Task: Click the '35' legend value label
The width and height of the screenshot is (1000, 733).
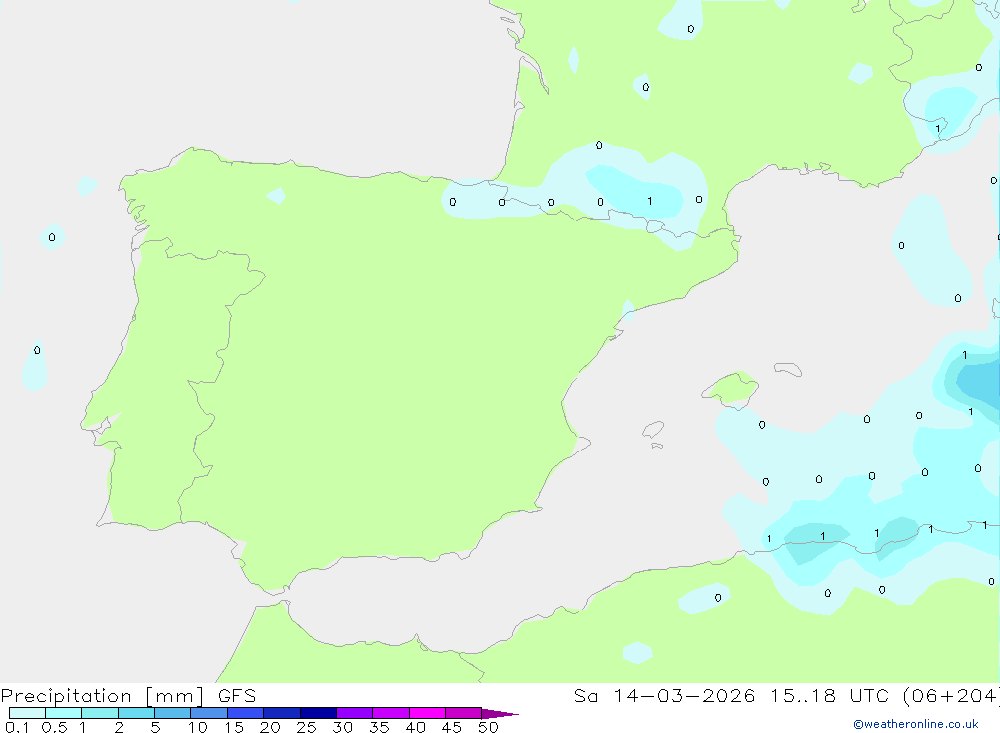Action: coord(379,727)
